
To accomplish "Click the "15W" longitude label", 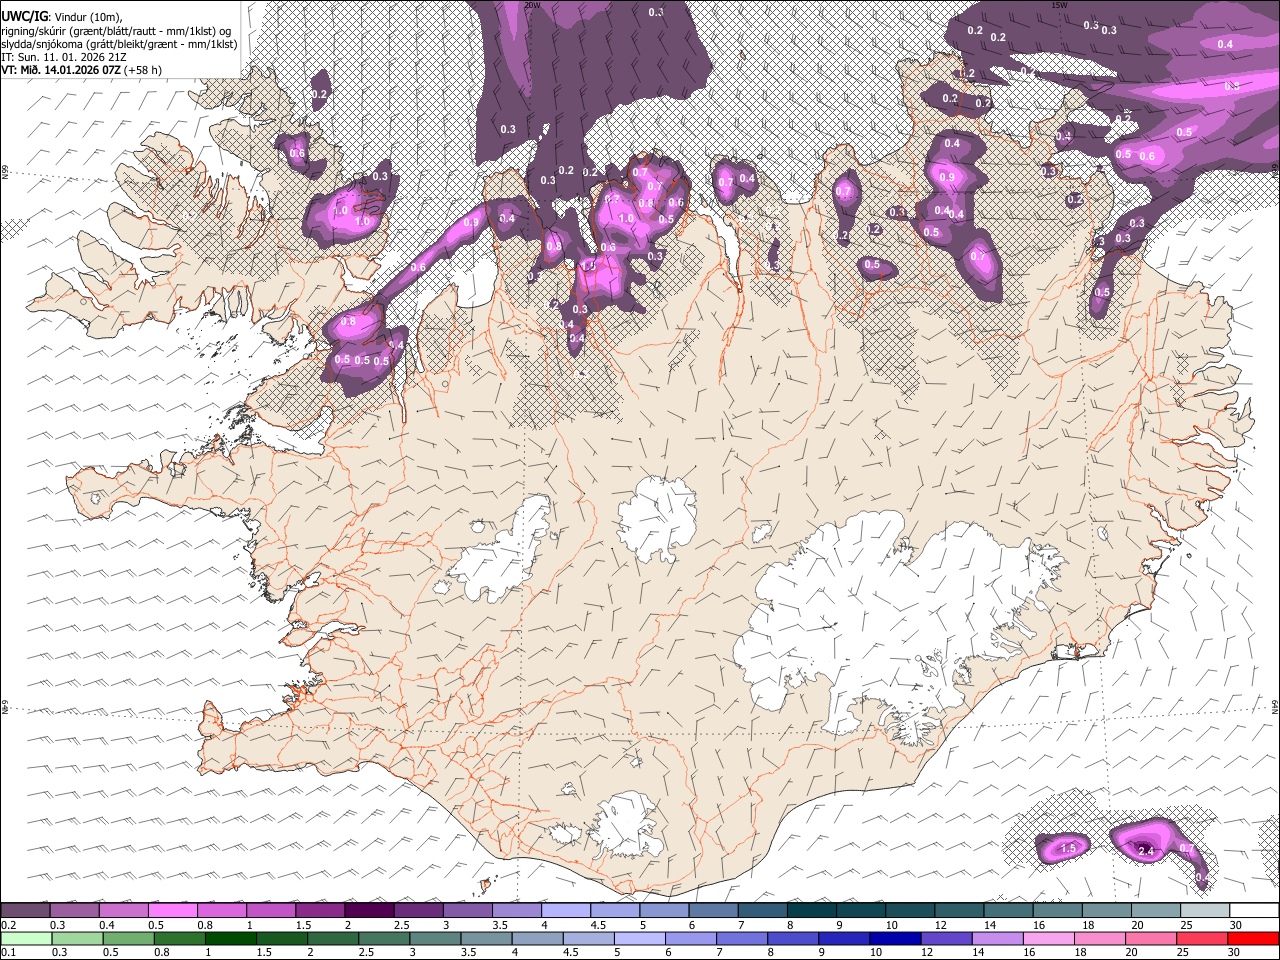I will click(1059, 5).
